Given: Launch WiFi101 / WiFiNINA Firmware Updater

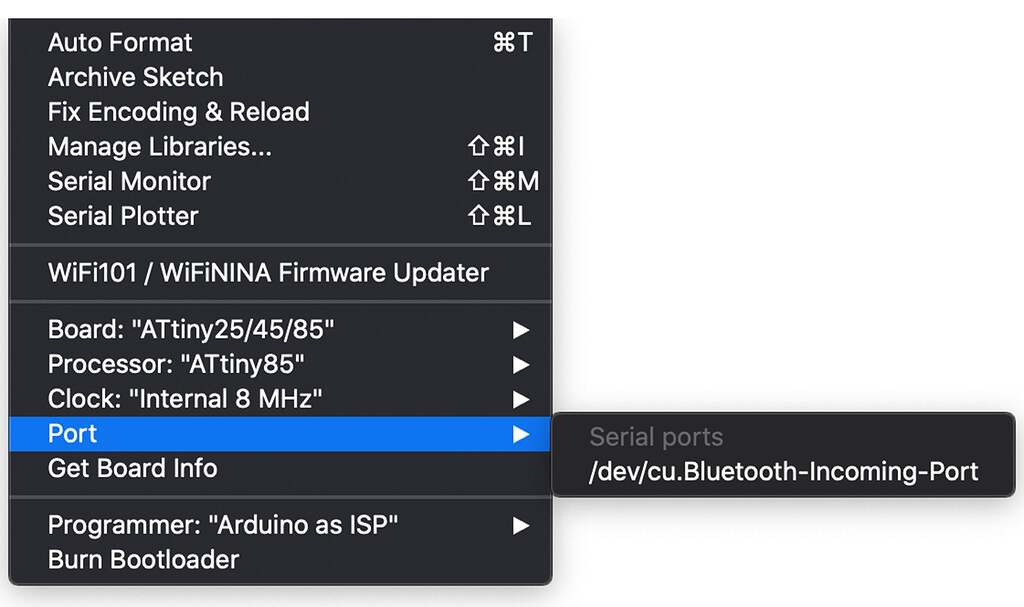Looking at the screenshot, I should pos(281,272).
